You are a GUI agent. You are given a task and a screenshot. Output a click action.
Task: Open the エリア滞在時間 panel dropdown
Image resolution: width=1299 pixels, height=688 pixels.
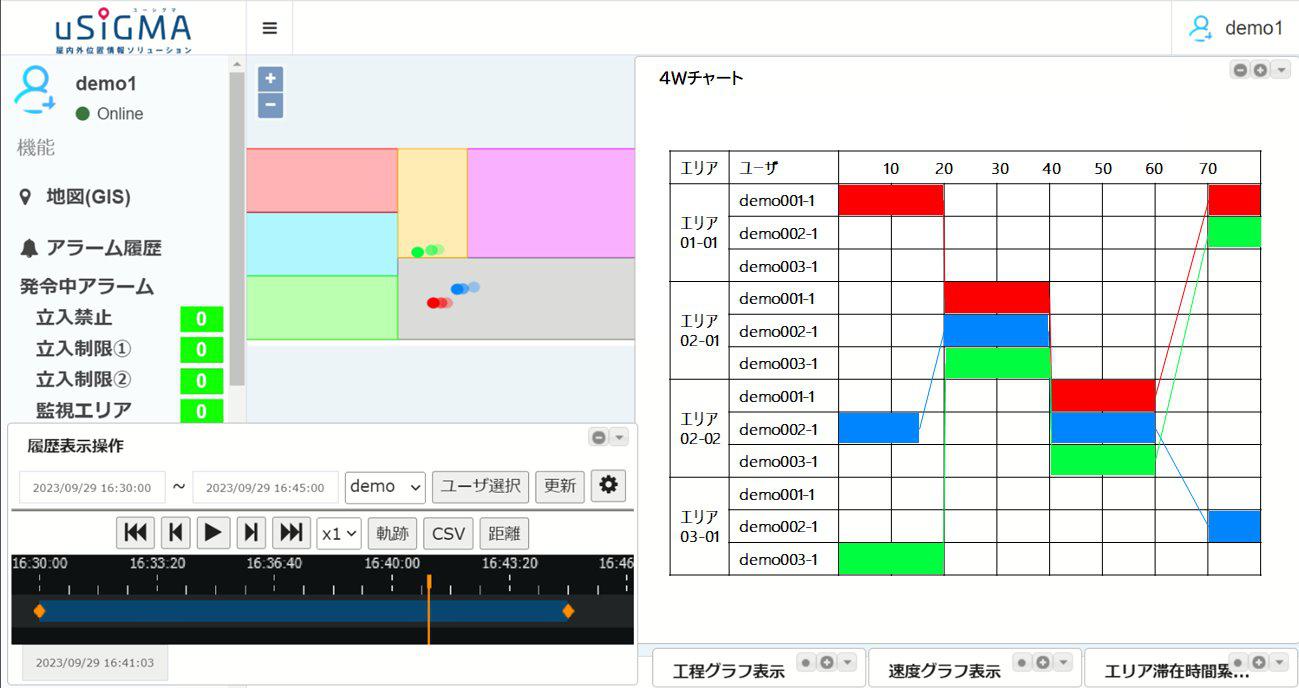(1279, 662)
